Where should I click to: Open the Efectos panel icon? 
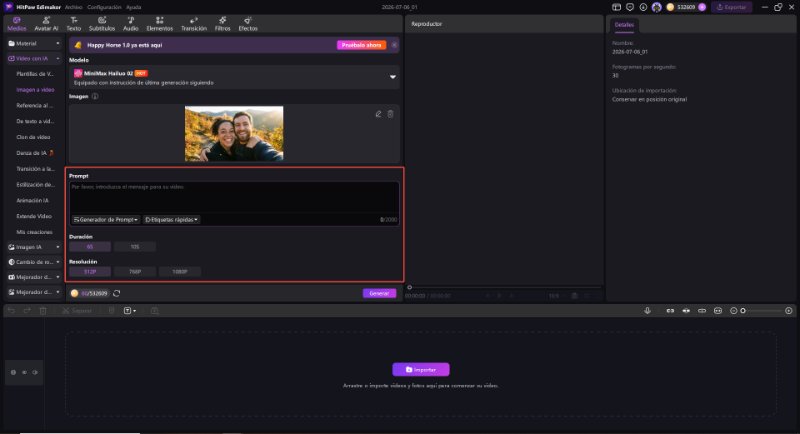248,23
